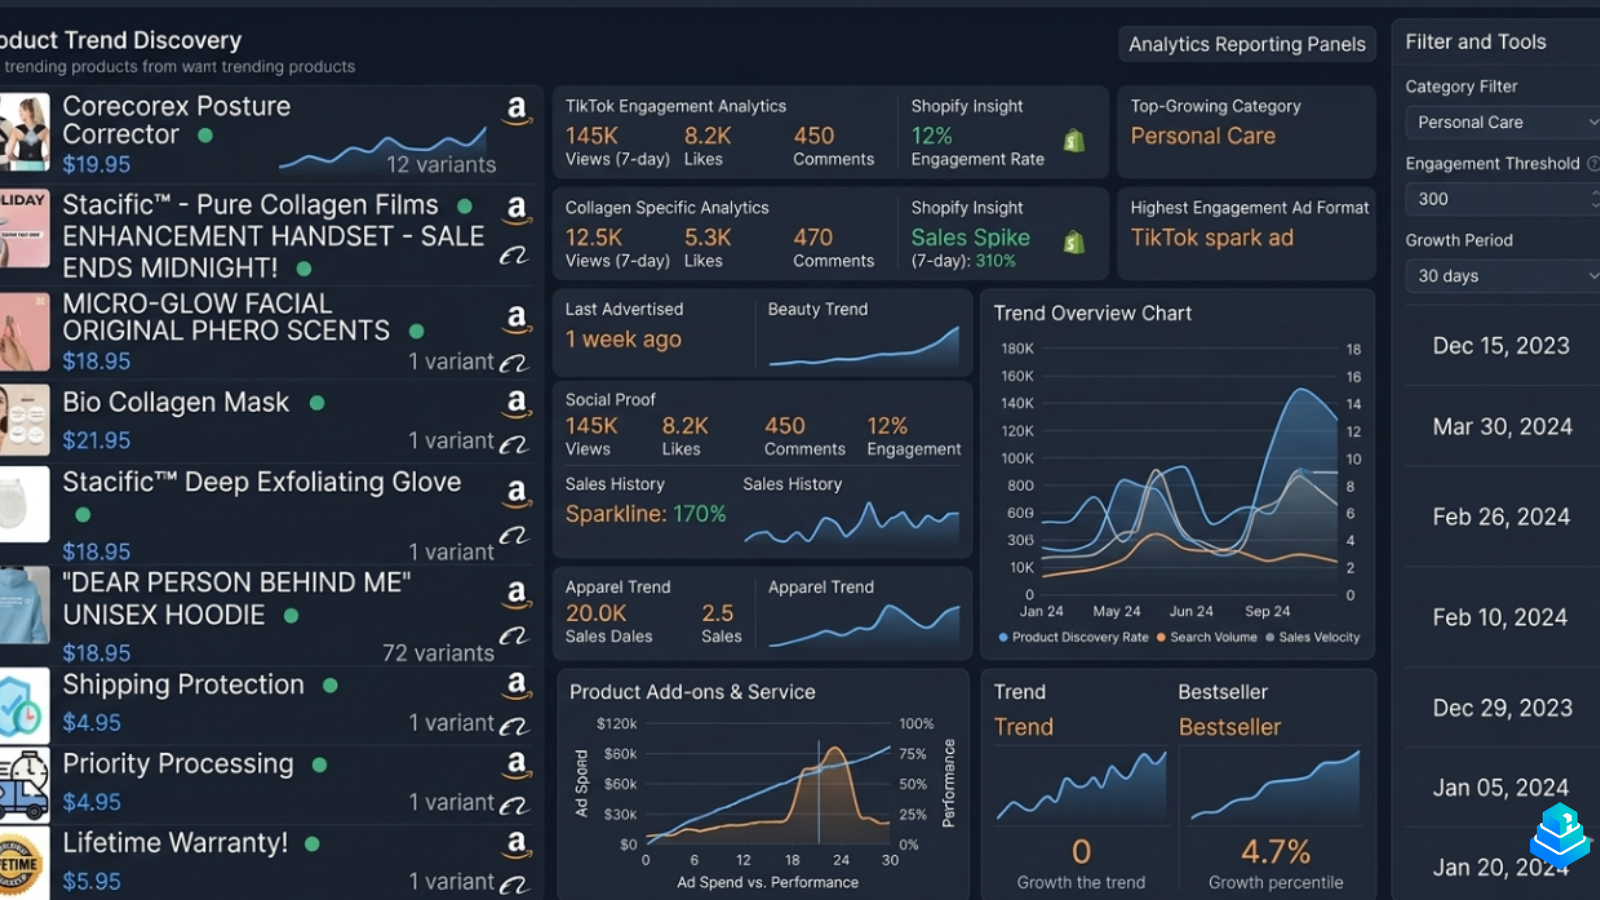This screenshot has height=900, width=1600.
Task: Click swoosh icon on Lifetime Warranty row
Action: coord(514,884)
